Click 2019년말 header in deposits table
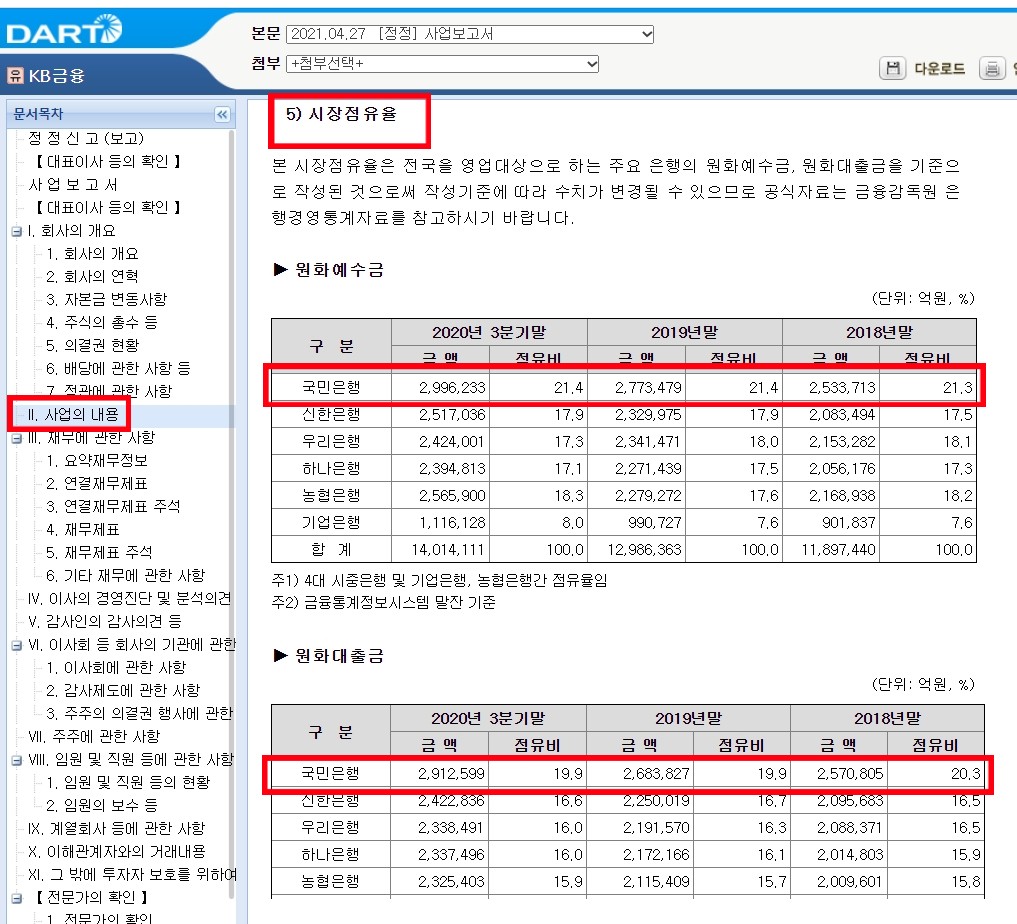1017x924 pixels. pos(685,333)
